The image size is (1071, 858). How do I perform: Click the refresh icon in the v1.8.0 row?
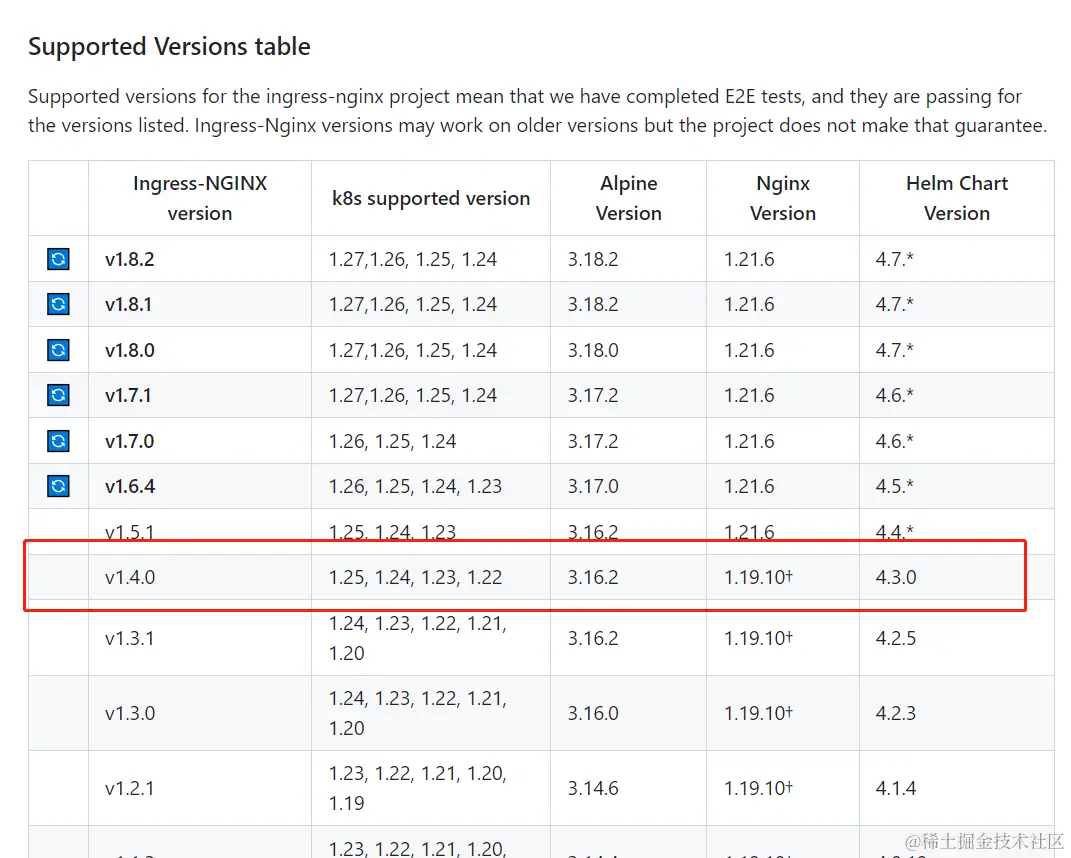click(x=58, y=350)
